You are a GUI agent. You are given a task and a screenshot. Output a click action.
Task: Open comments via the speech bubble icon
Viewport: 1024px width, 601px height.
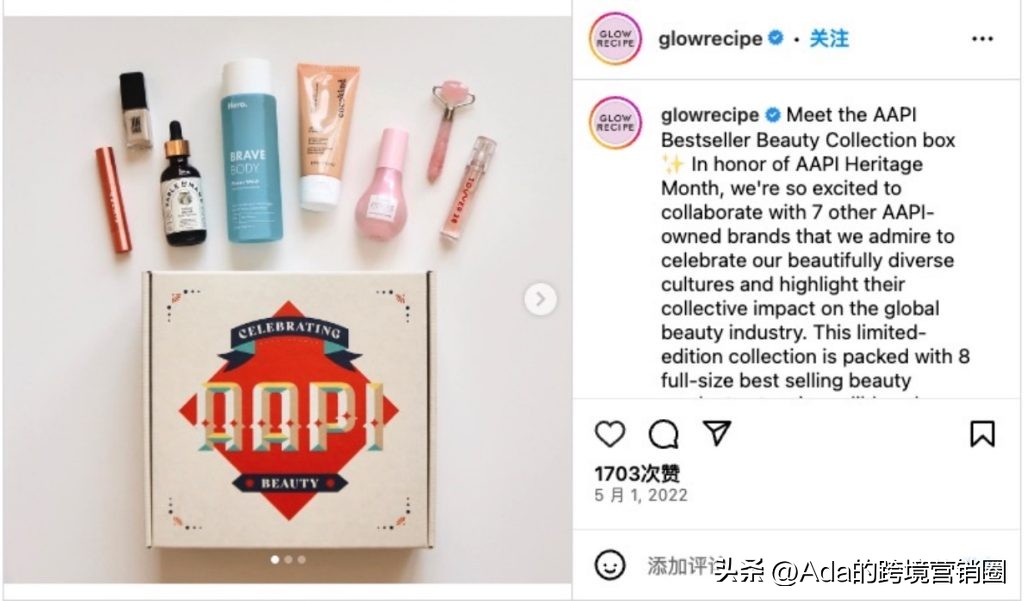click(664, 434)
